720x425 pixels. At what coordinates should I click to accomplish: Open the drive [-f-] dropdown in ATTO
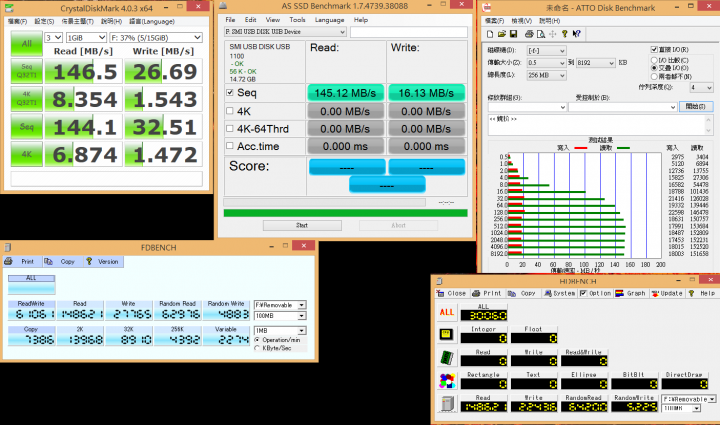[546, 50]
